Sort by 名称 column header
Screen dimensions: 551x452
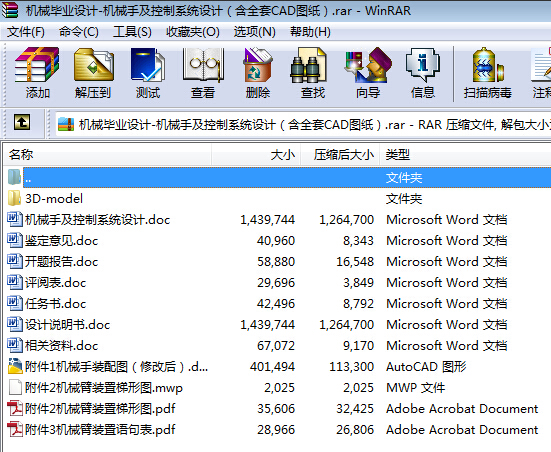pyautogui.click(x=107, y=154)
